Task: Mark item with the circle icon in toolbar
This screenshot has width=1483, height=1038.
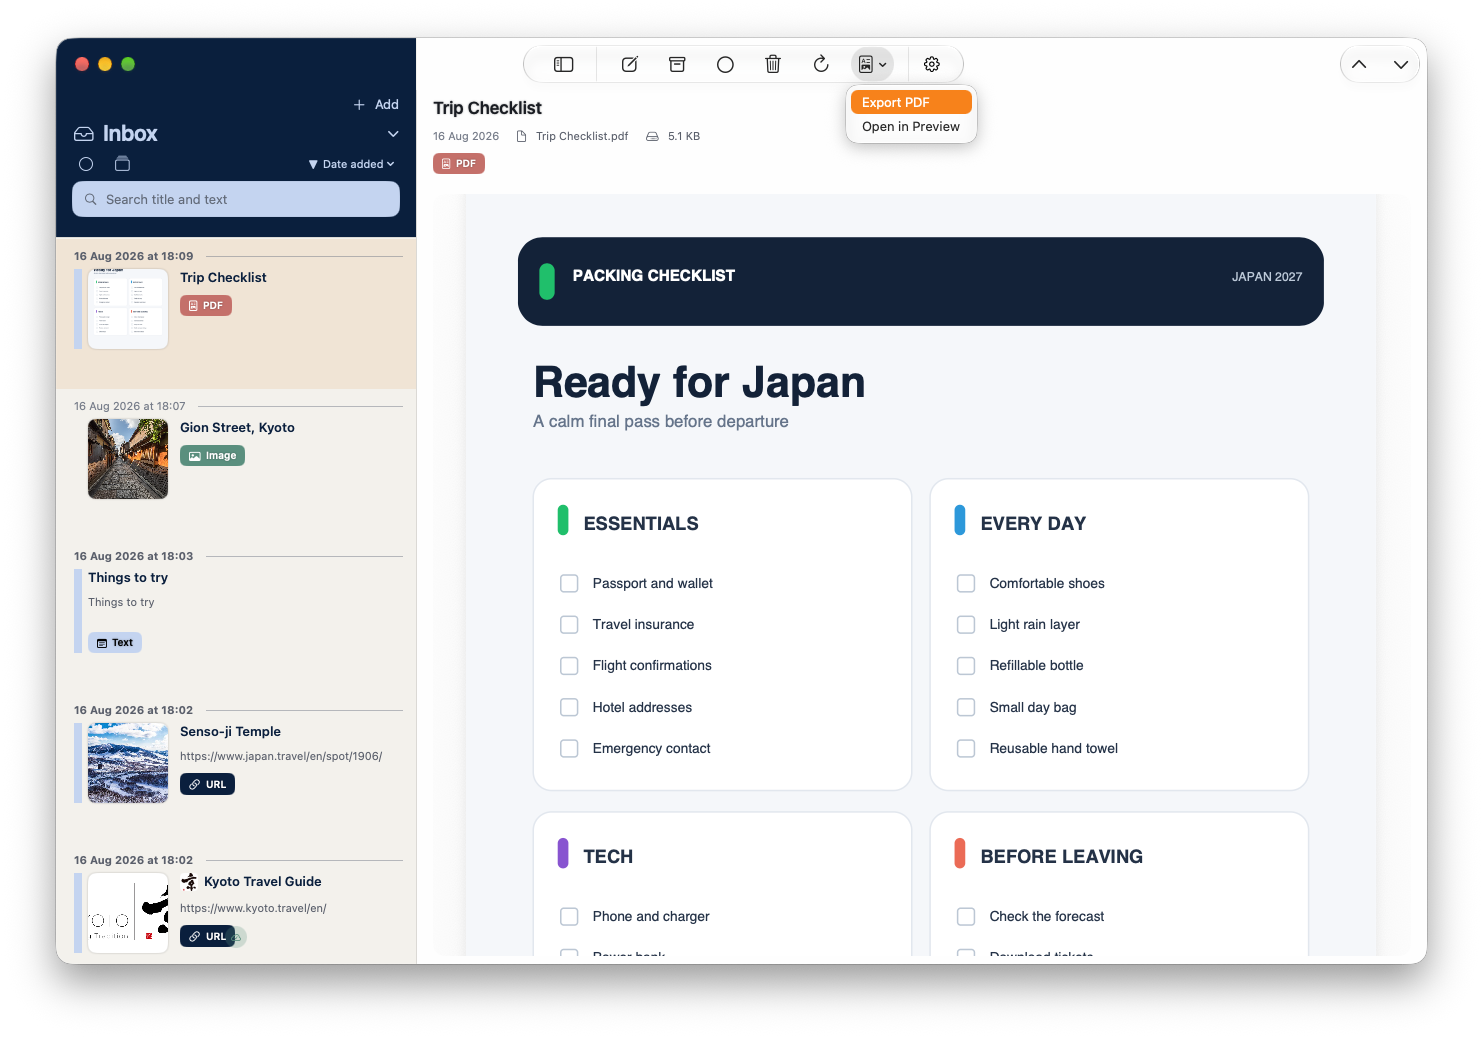Action: pos(725,64)
